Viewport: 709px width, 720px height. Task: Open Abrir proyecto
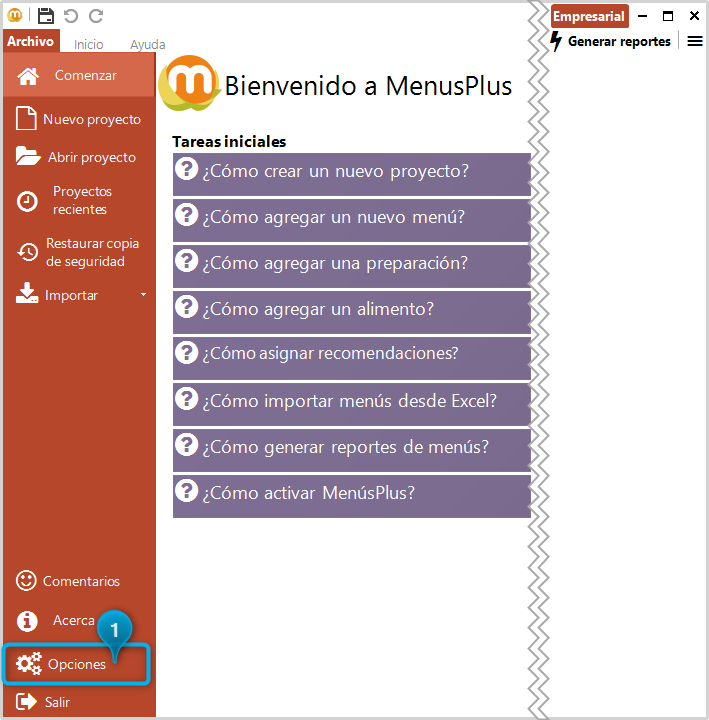79,157
